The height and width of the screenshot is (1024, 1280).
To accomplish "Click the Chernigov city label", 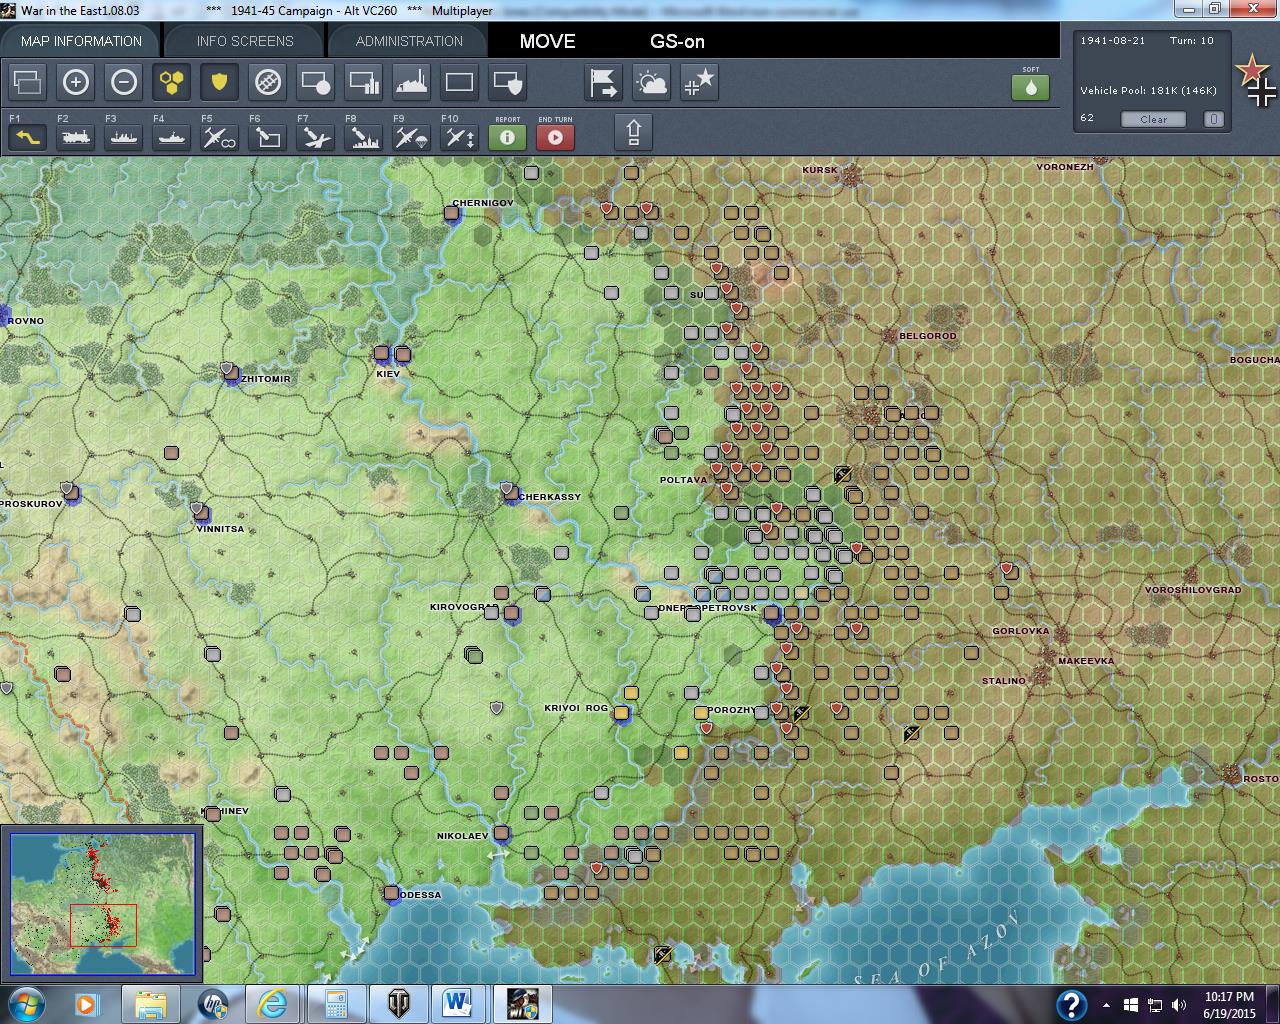I will (483, 203).
